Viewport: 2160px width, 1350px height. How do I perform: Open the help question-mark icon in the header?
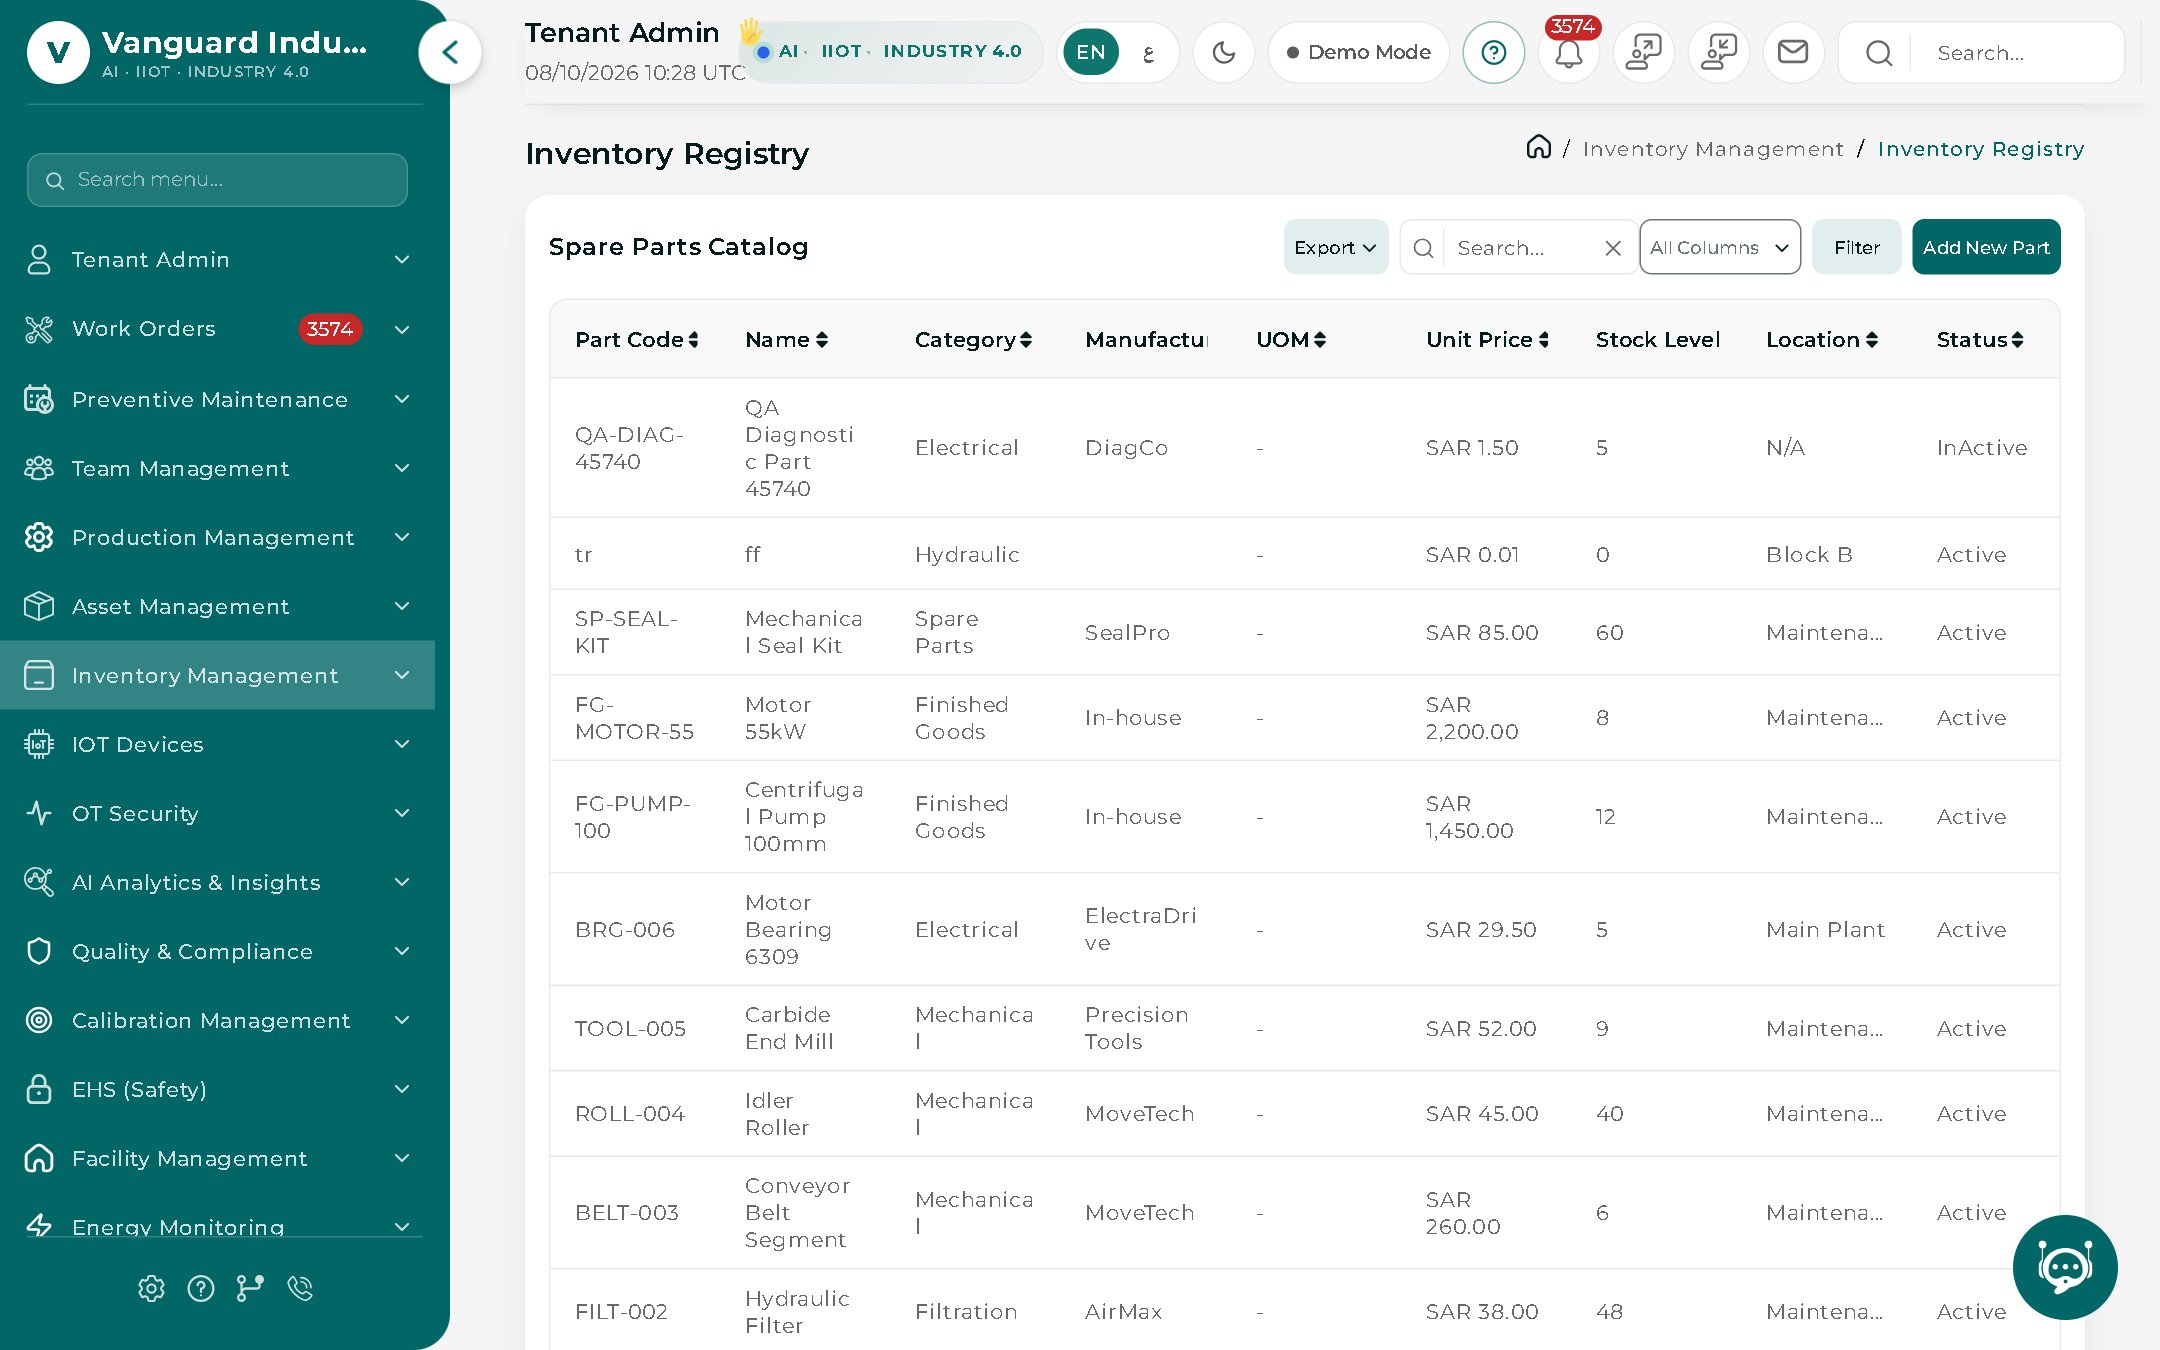pyautogui.click(x=1493, y=52)
